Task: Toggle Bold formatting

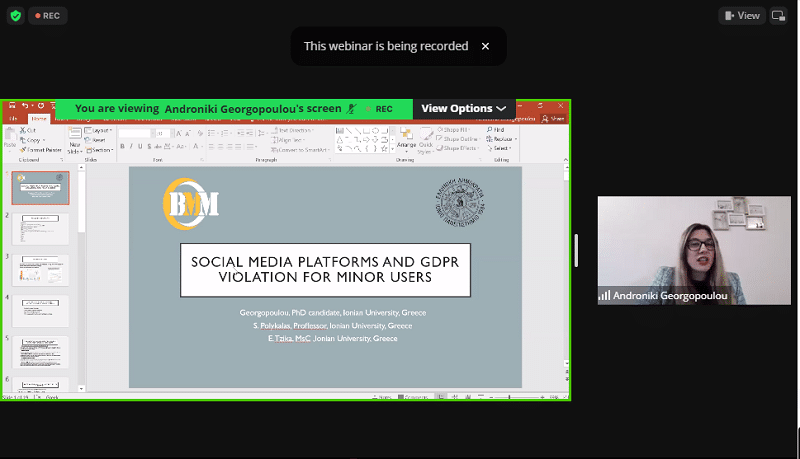Action: point(122,146)
